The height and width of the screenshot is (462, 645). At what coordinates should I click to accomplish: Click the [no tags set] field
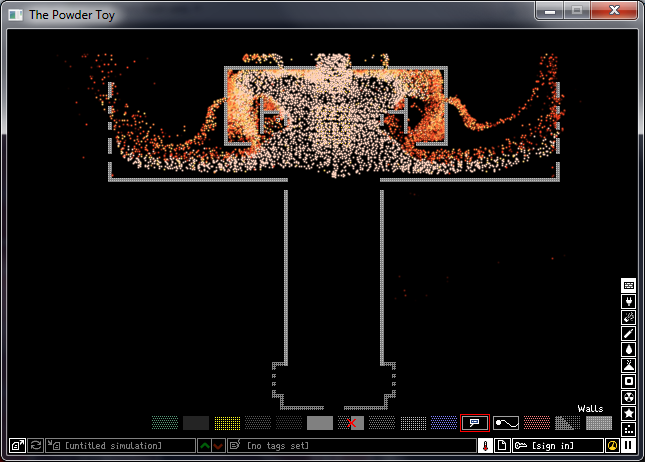click(352, 446)
